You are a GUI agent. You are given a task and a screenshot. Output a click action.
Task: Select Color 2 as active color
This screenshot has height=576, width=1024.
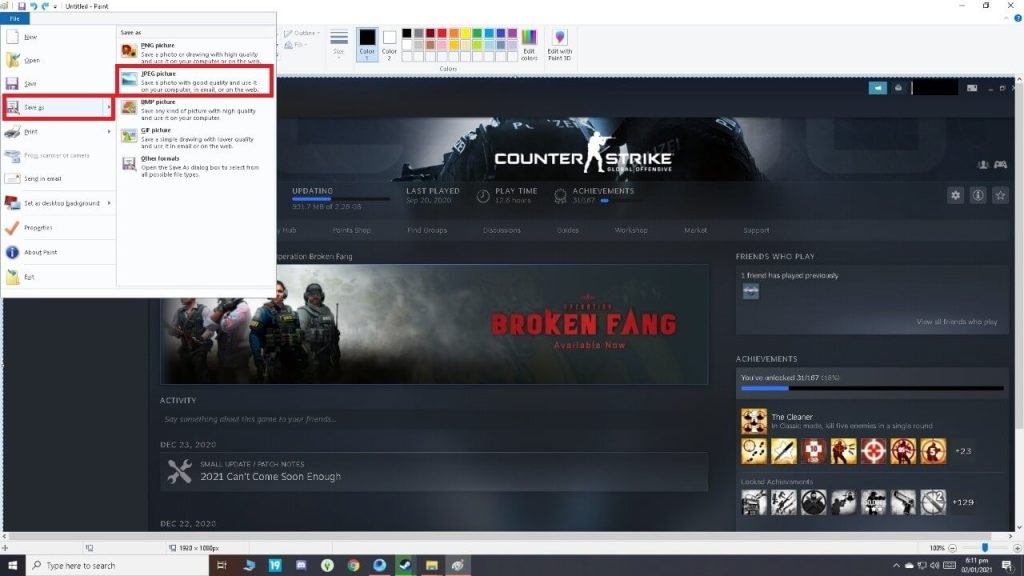389,44
